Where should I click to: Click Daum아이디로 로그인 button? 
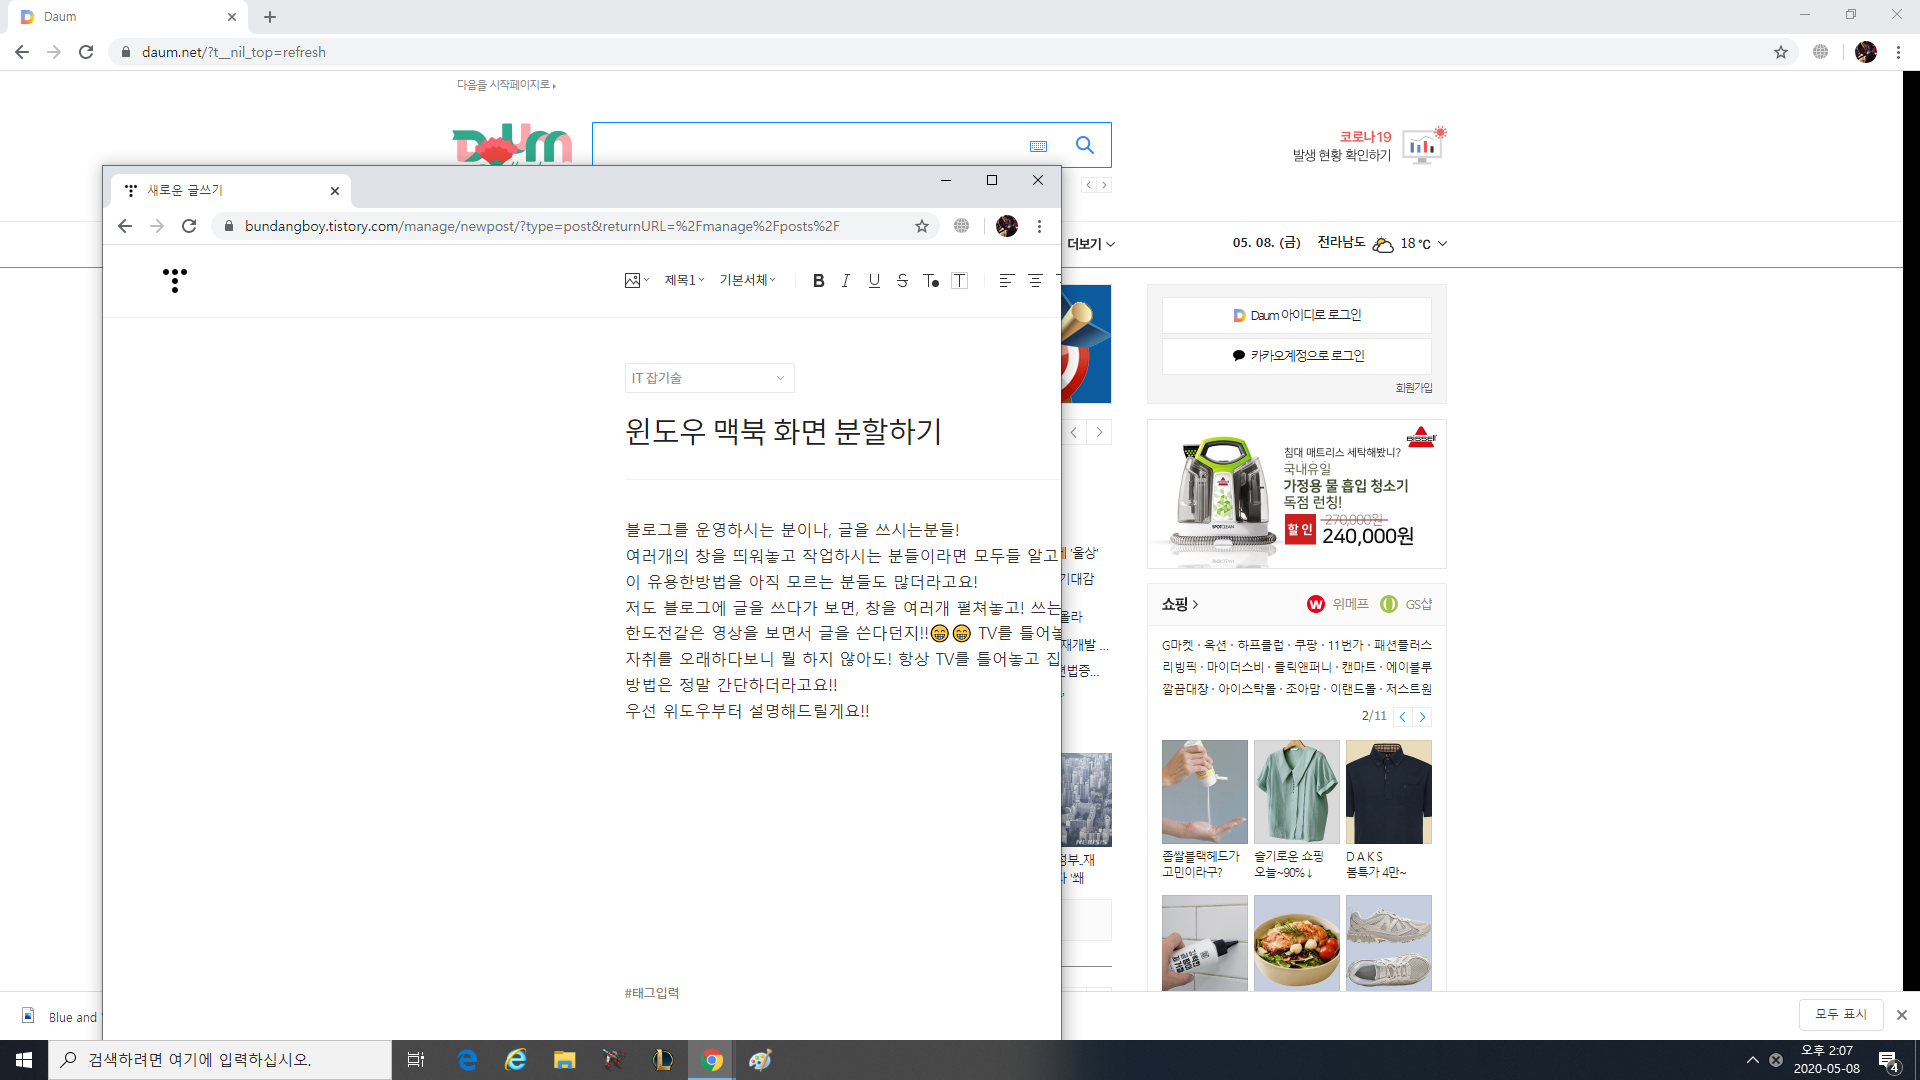click(1296, 315)
